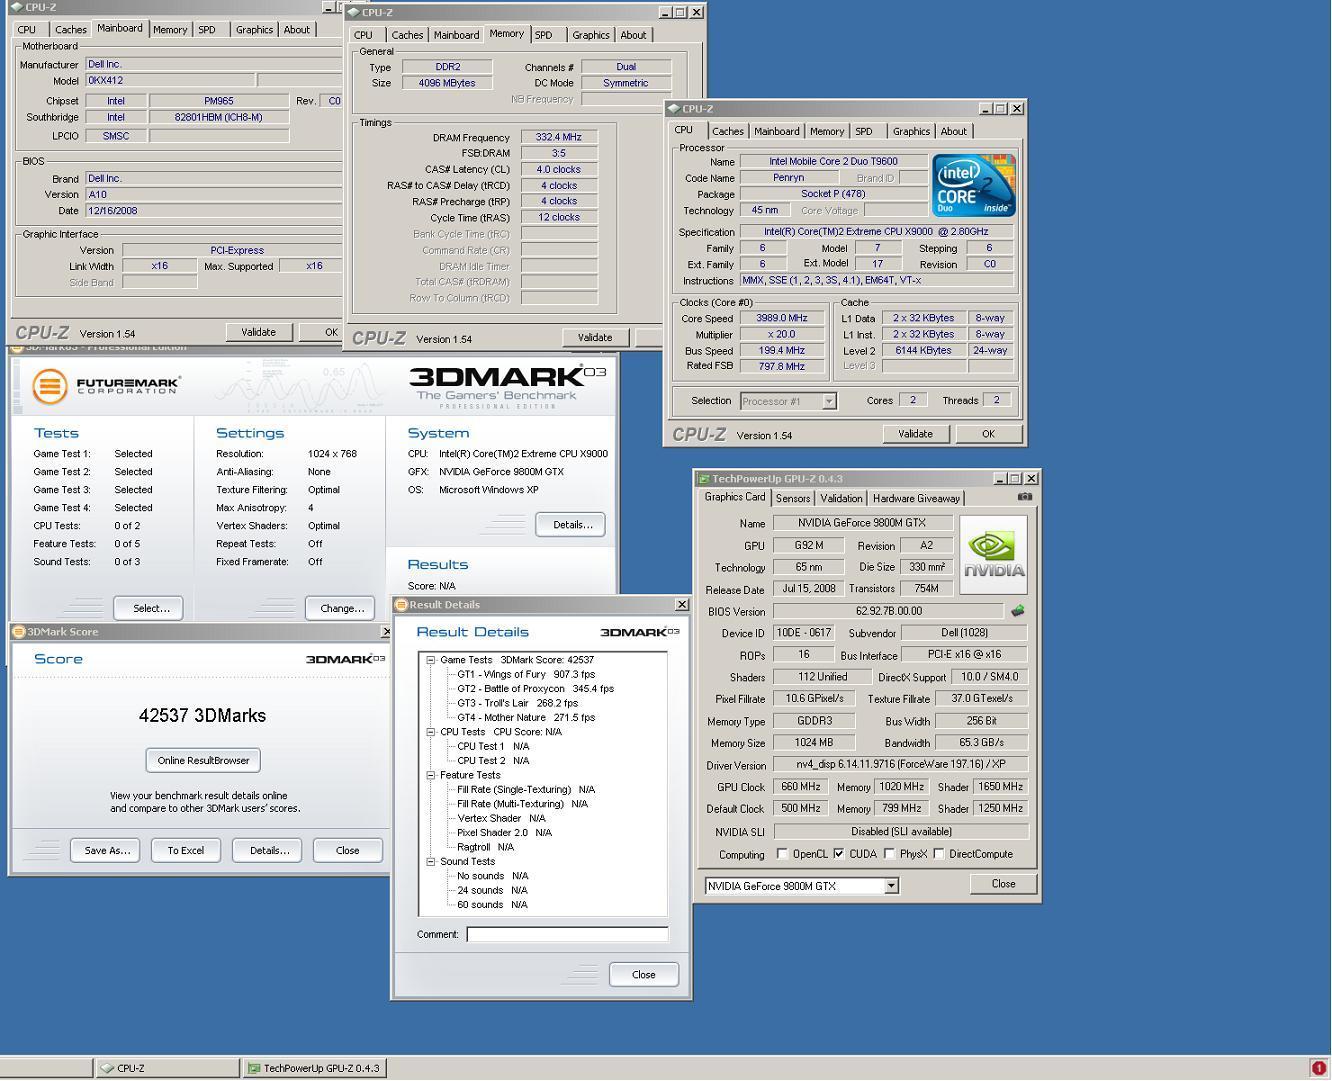Open Hardware Giveaway tab in GPU-Z
The height and width of the screenshot is (1081, 1332).
point(916,498)
